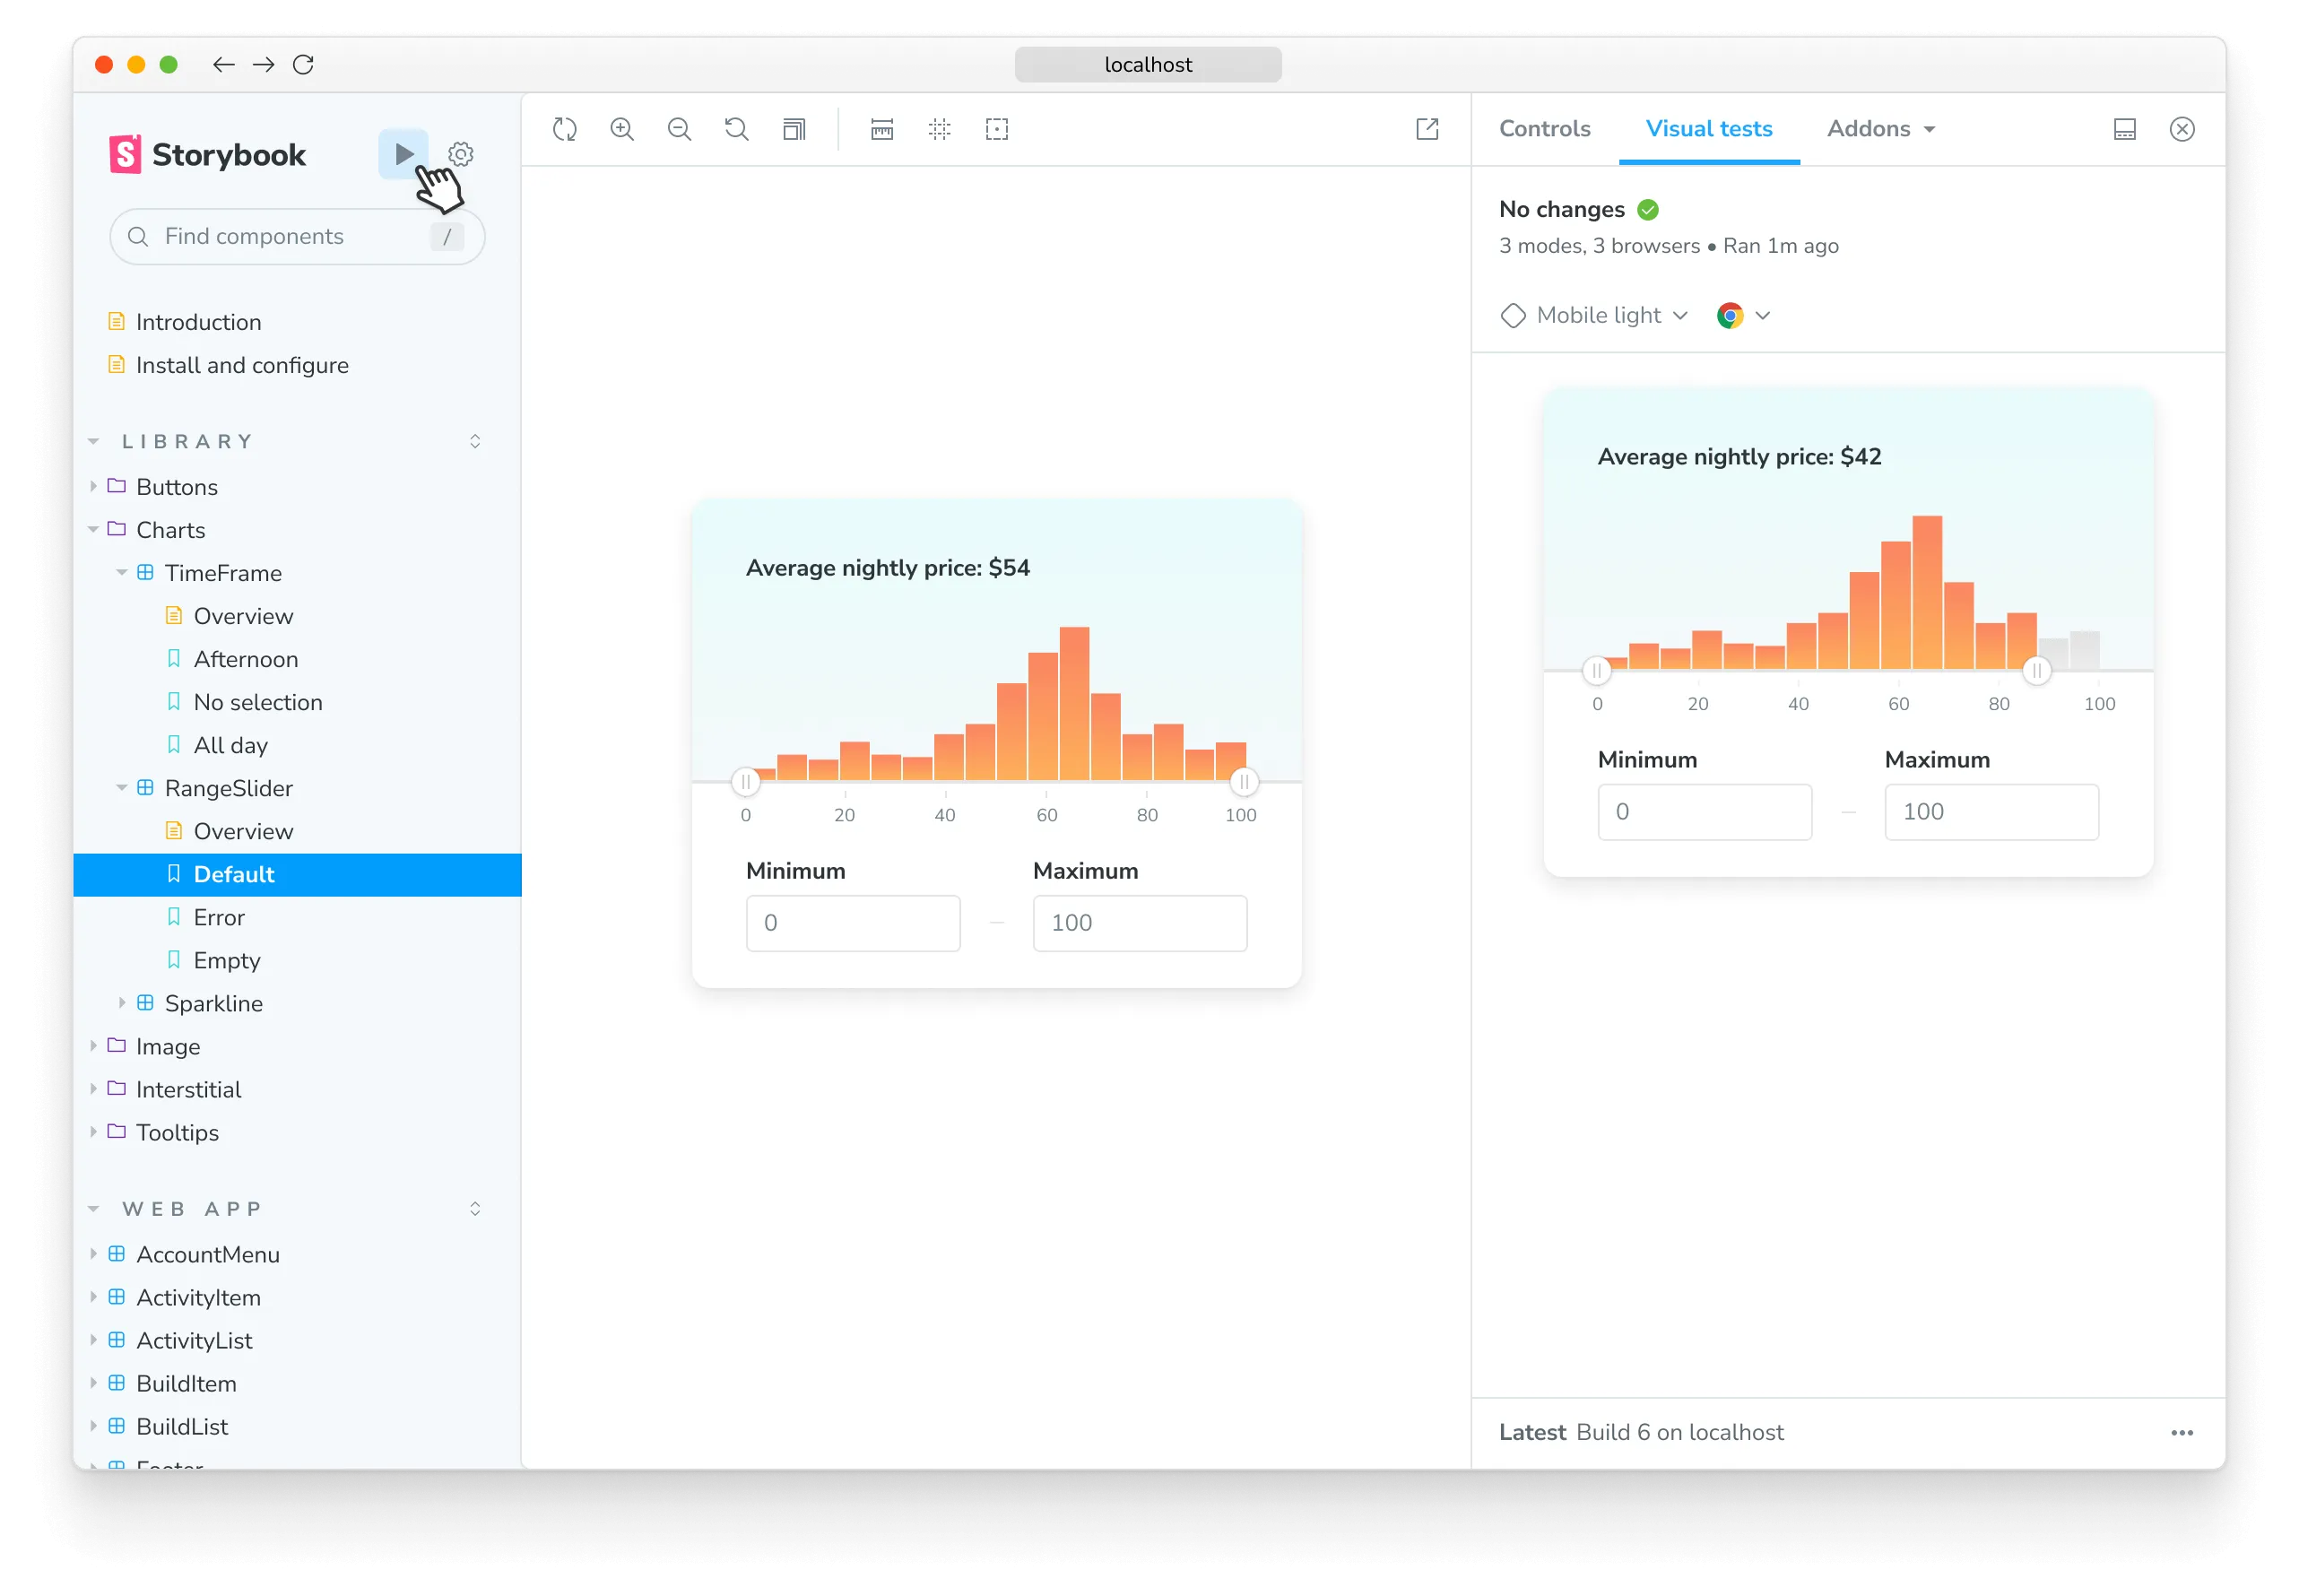Select the Default story
2299x1596 pixels.
point(297,874)
